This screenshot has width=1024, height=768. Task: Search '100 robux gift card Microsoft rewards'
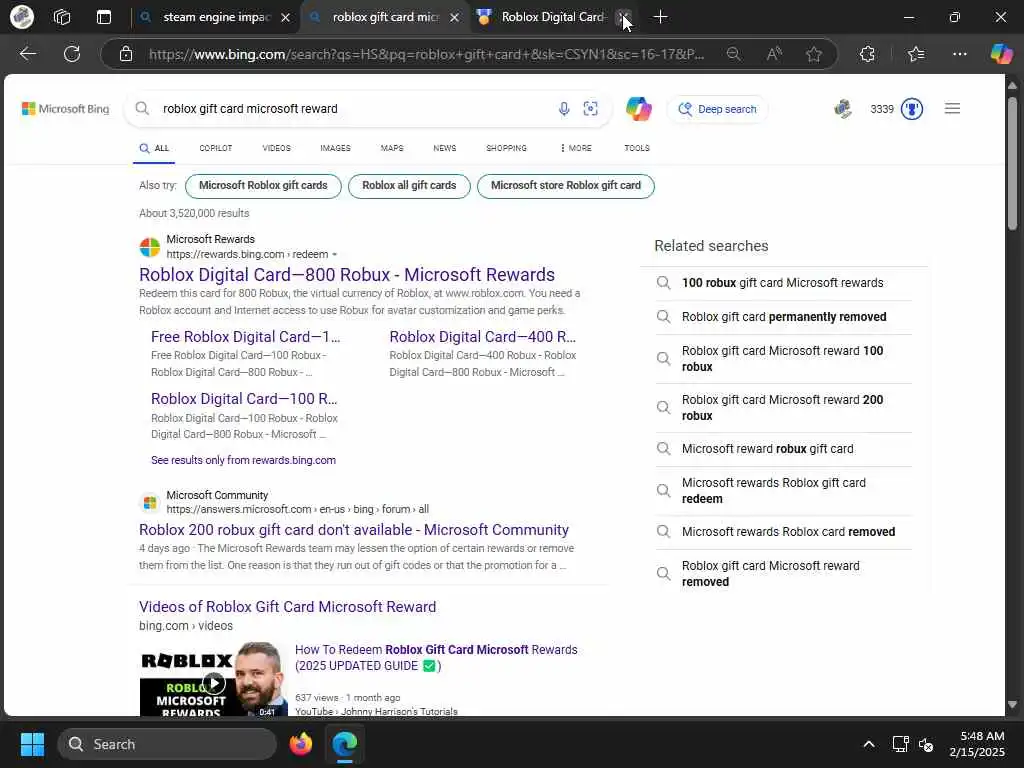point(782,283)
